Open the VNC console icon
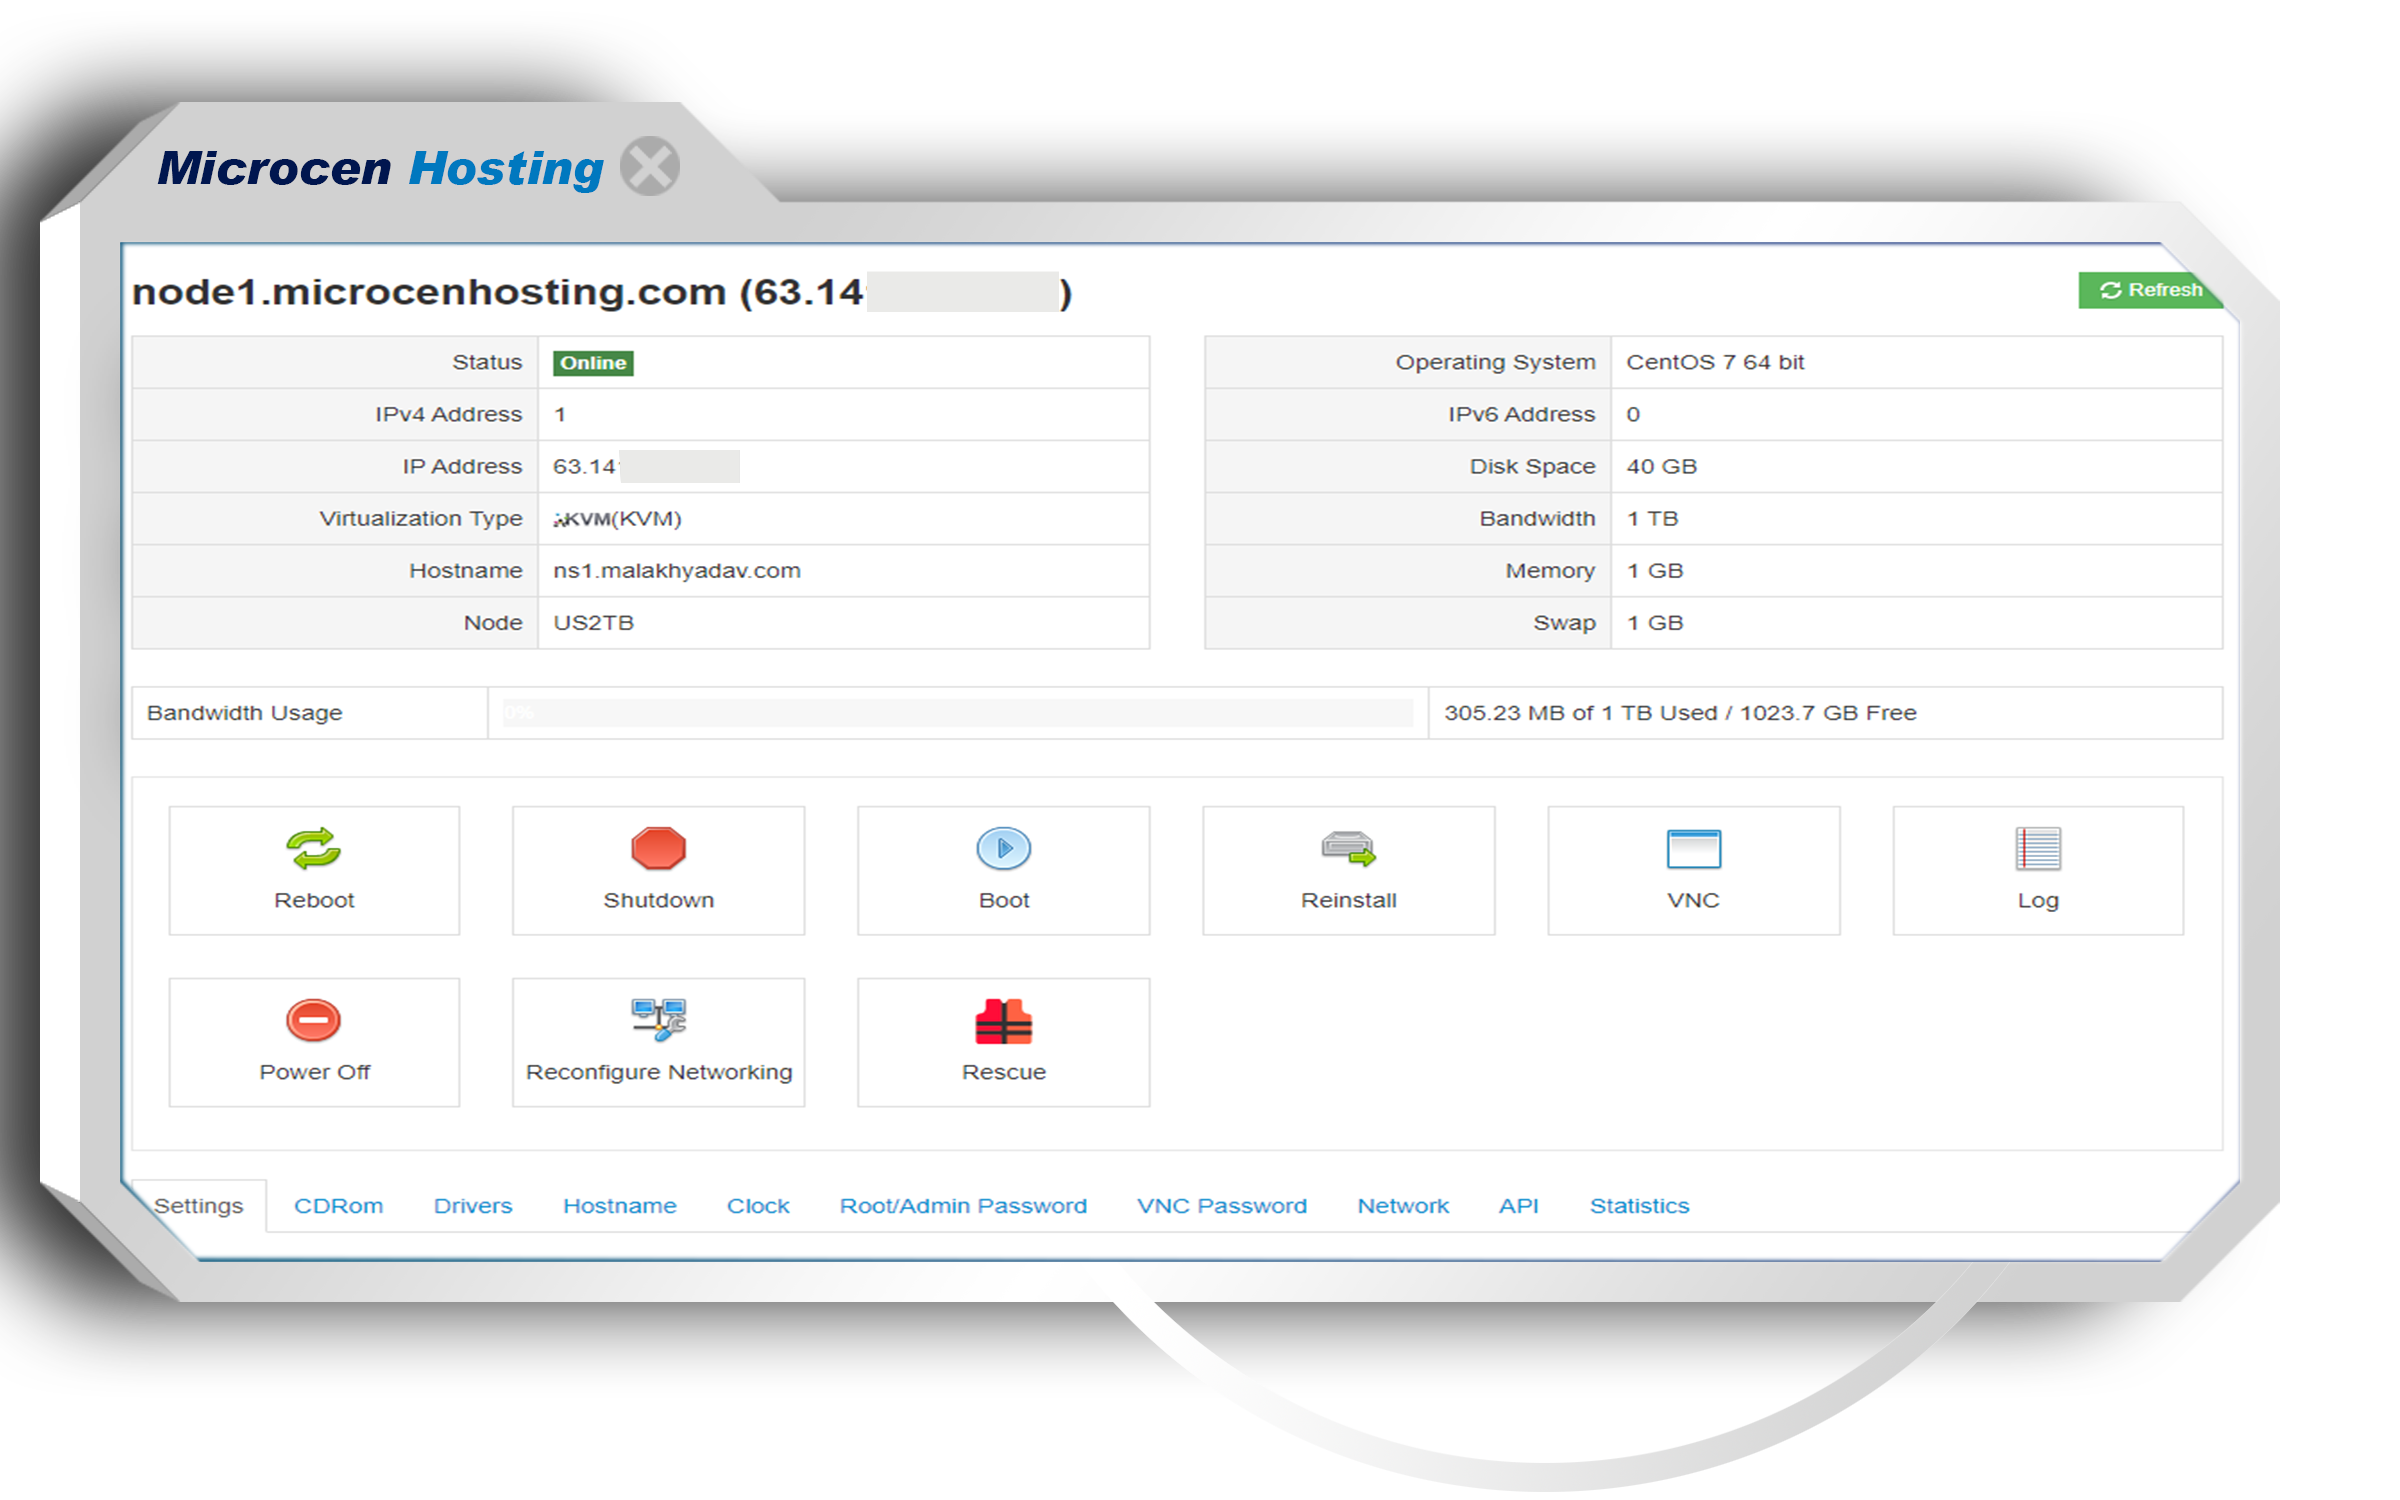This screenshot has width=2400, height=1500. click(x=1693, y=849)
